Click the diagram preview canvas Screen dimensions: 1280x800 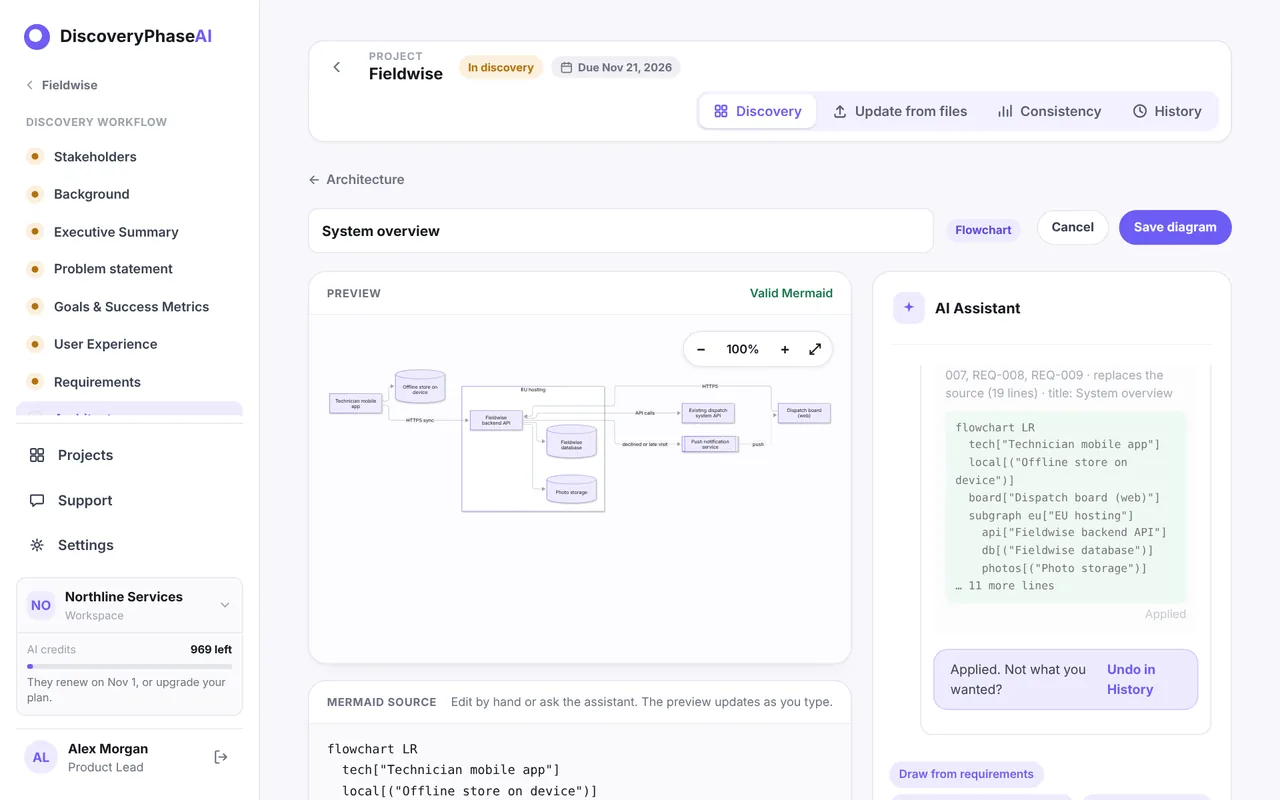click(580, 488)
